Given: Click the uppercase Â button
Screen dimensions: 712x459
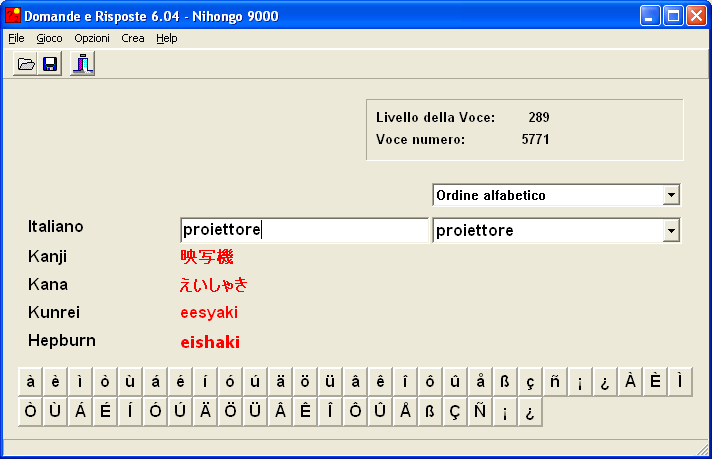Looking at the screenshot, I should click(x=280, y=412).
